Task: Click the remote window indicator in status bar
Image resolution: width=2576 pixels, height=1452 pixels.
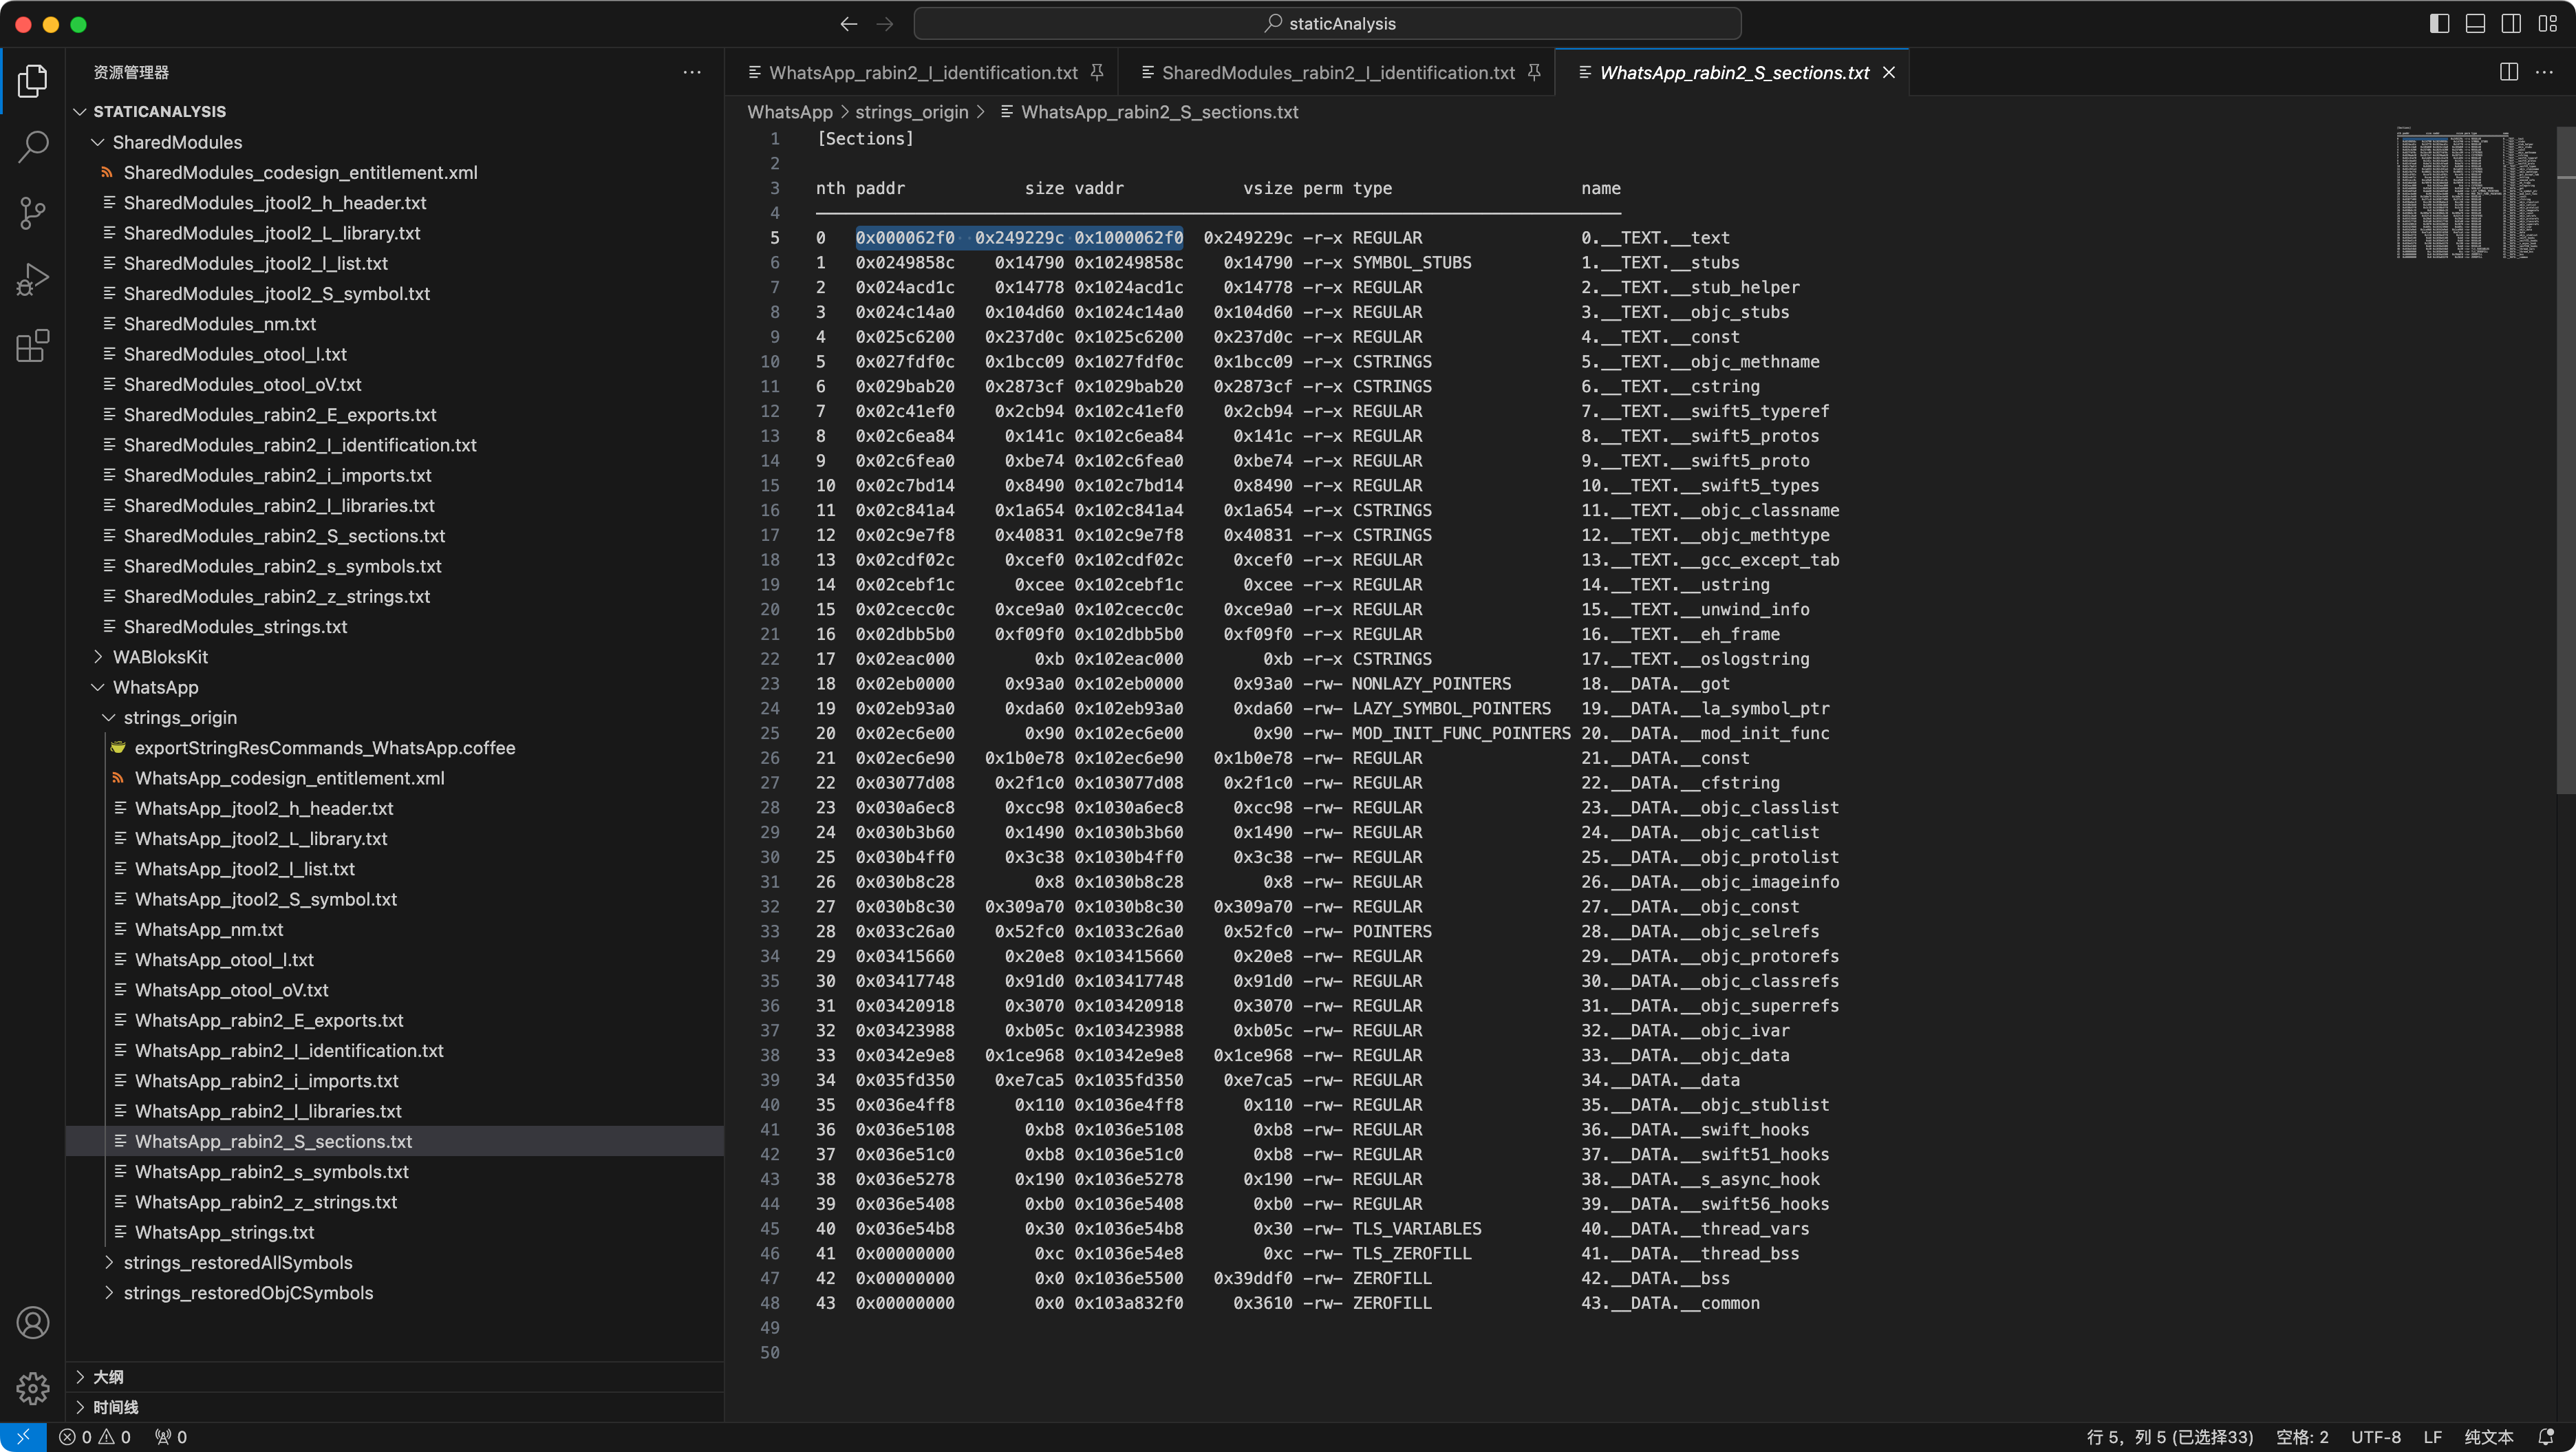Action: (x=23, y=1437)
